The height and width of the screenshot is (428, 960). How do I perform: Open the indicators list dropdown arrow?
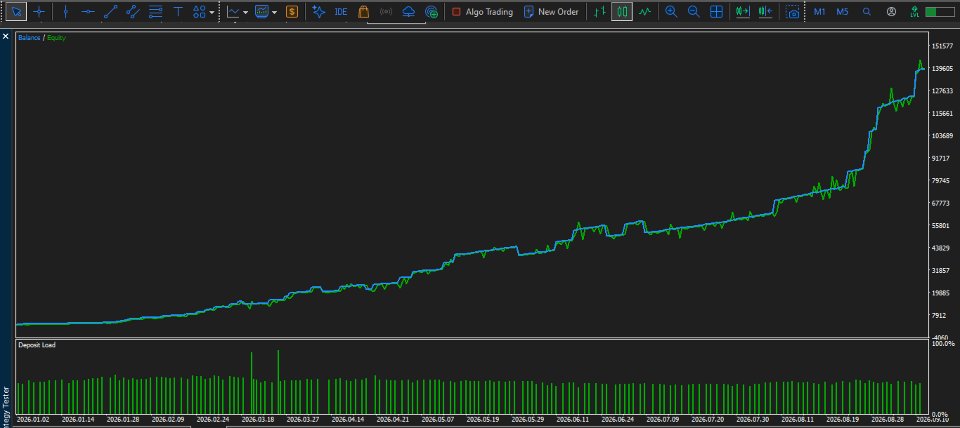tap(246, 12)
